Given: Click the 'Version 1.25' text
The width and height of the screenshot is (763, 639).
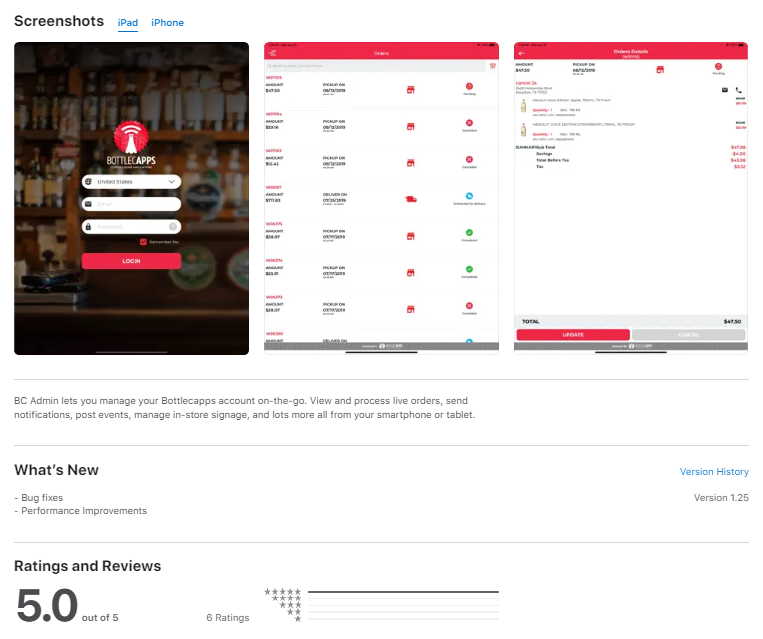Looking at the screenshot, I should point(721,497).
